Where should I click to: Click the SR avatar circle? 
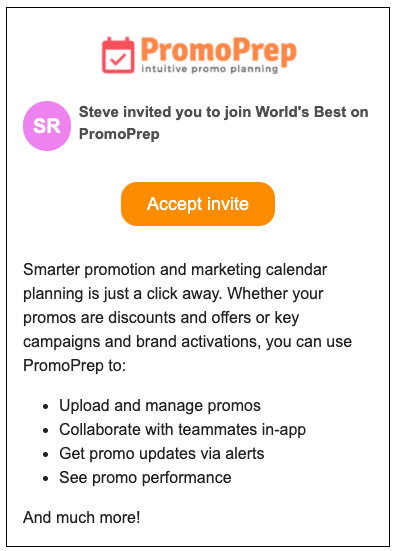[47, 126]
